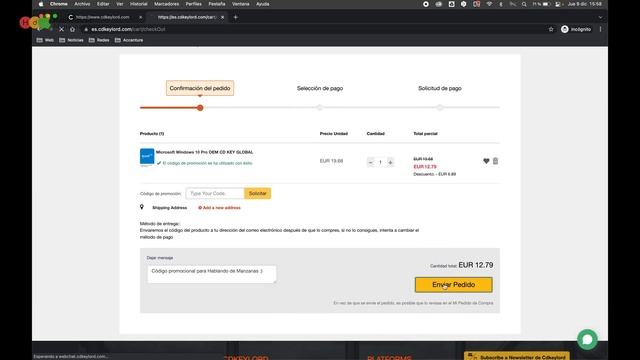Open the Marcadores menu
This screenshot has height=360, width=640.
click(x=167, y=4)
